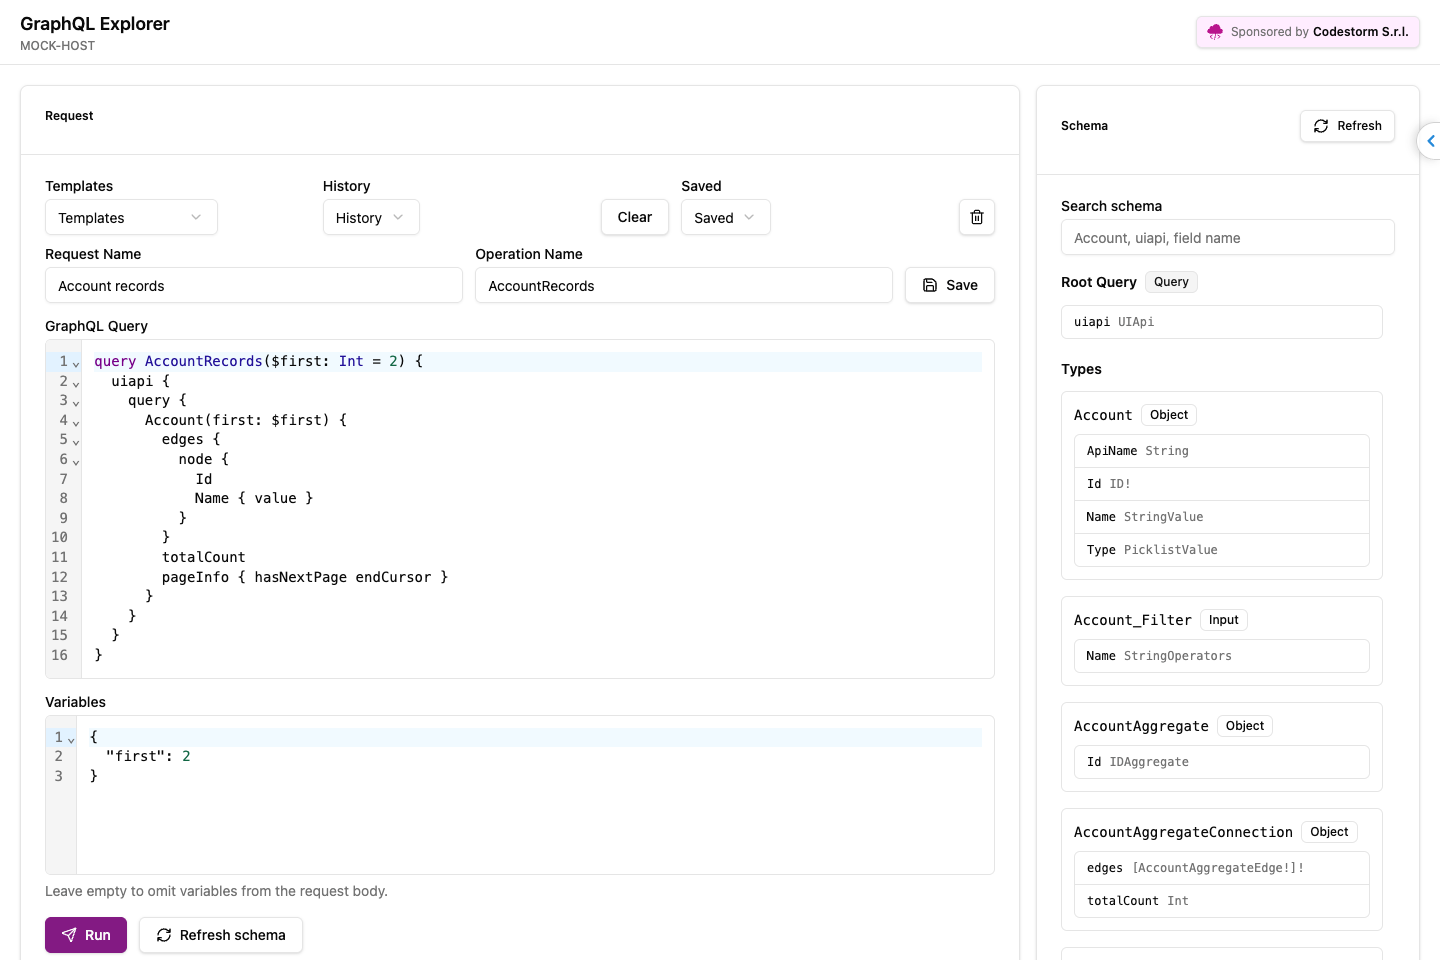The height and width of the screenshot is (960, 1440).
Task: Focus the Operation Name field
Action: (x=684, y=285)
